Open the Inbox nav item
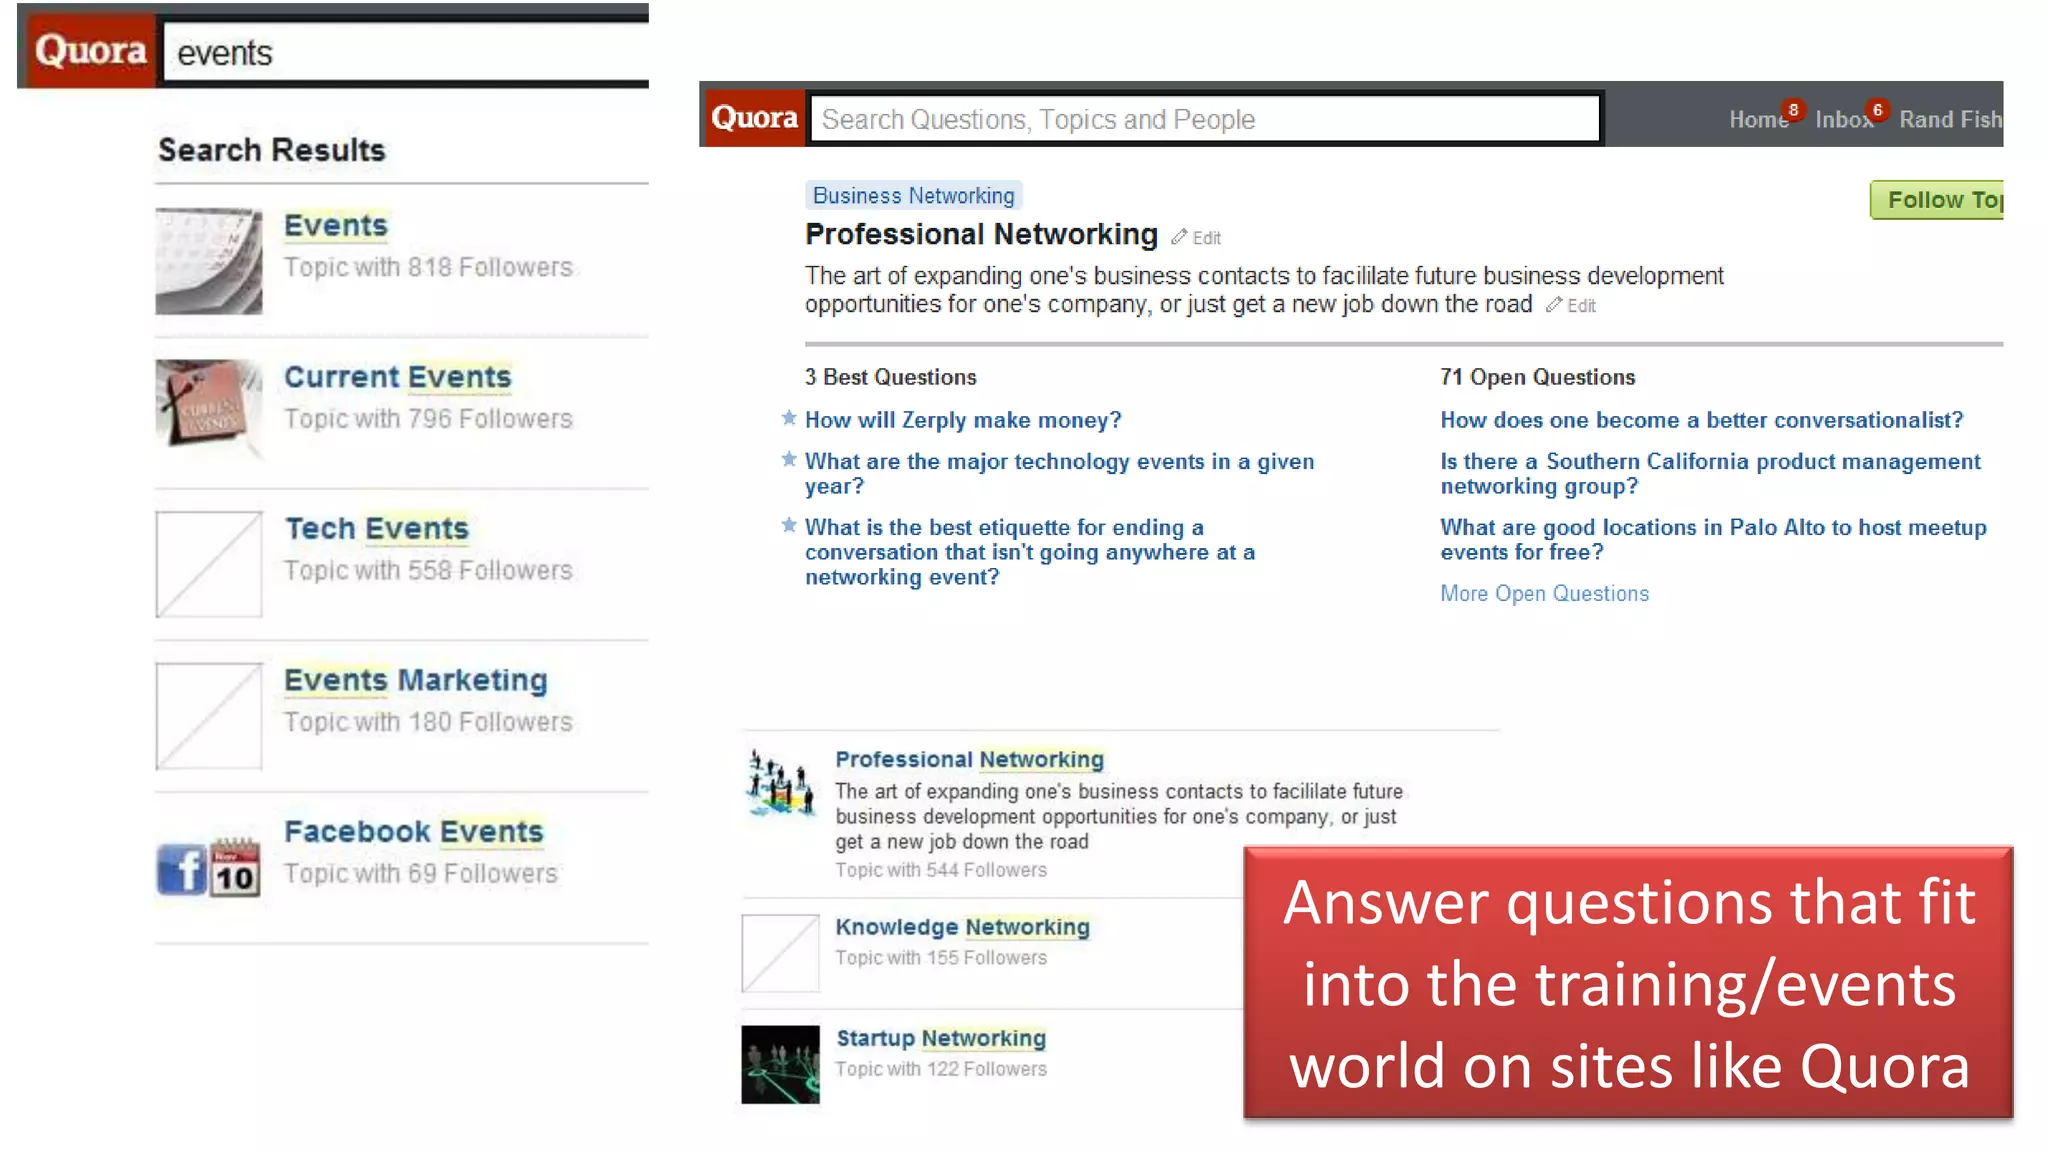The height and width of the screenshot is (1152, 2048). tap(1843, 120)
